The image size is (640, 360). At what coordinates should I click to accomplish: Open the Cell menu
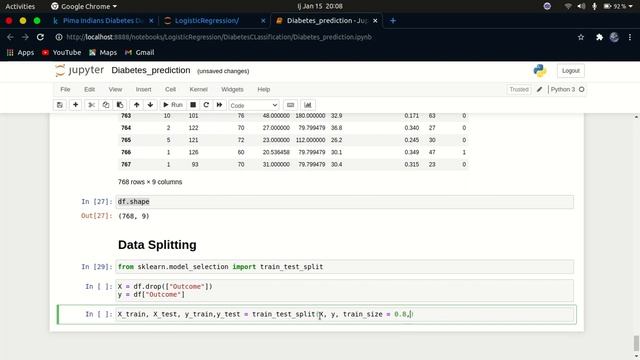click(x=170, y=89)
